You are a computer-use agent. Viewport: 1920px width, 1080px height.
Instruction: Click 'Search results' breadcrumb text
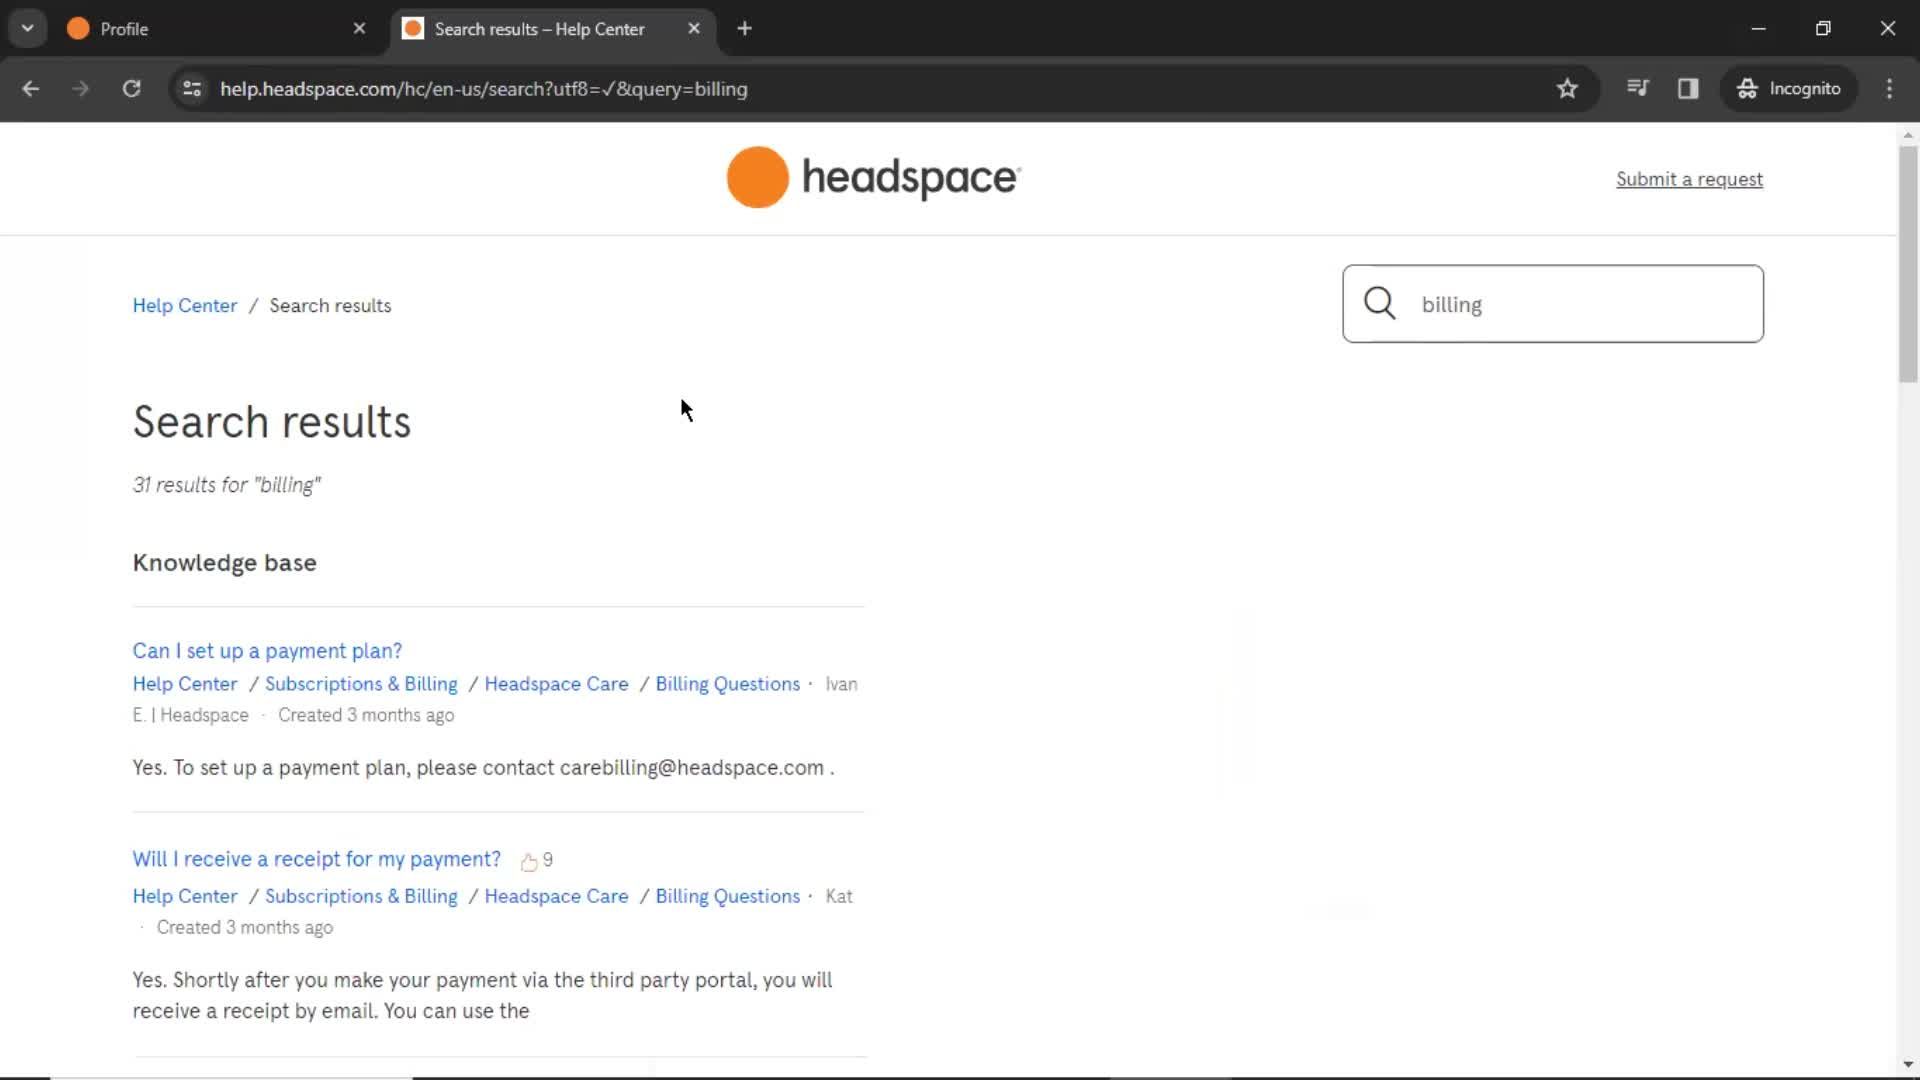pos(330,306)
